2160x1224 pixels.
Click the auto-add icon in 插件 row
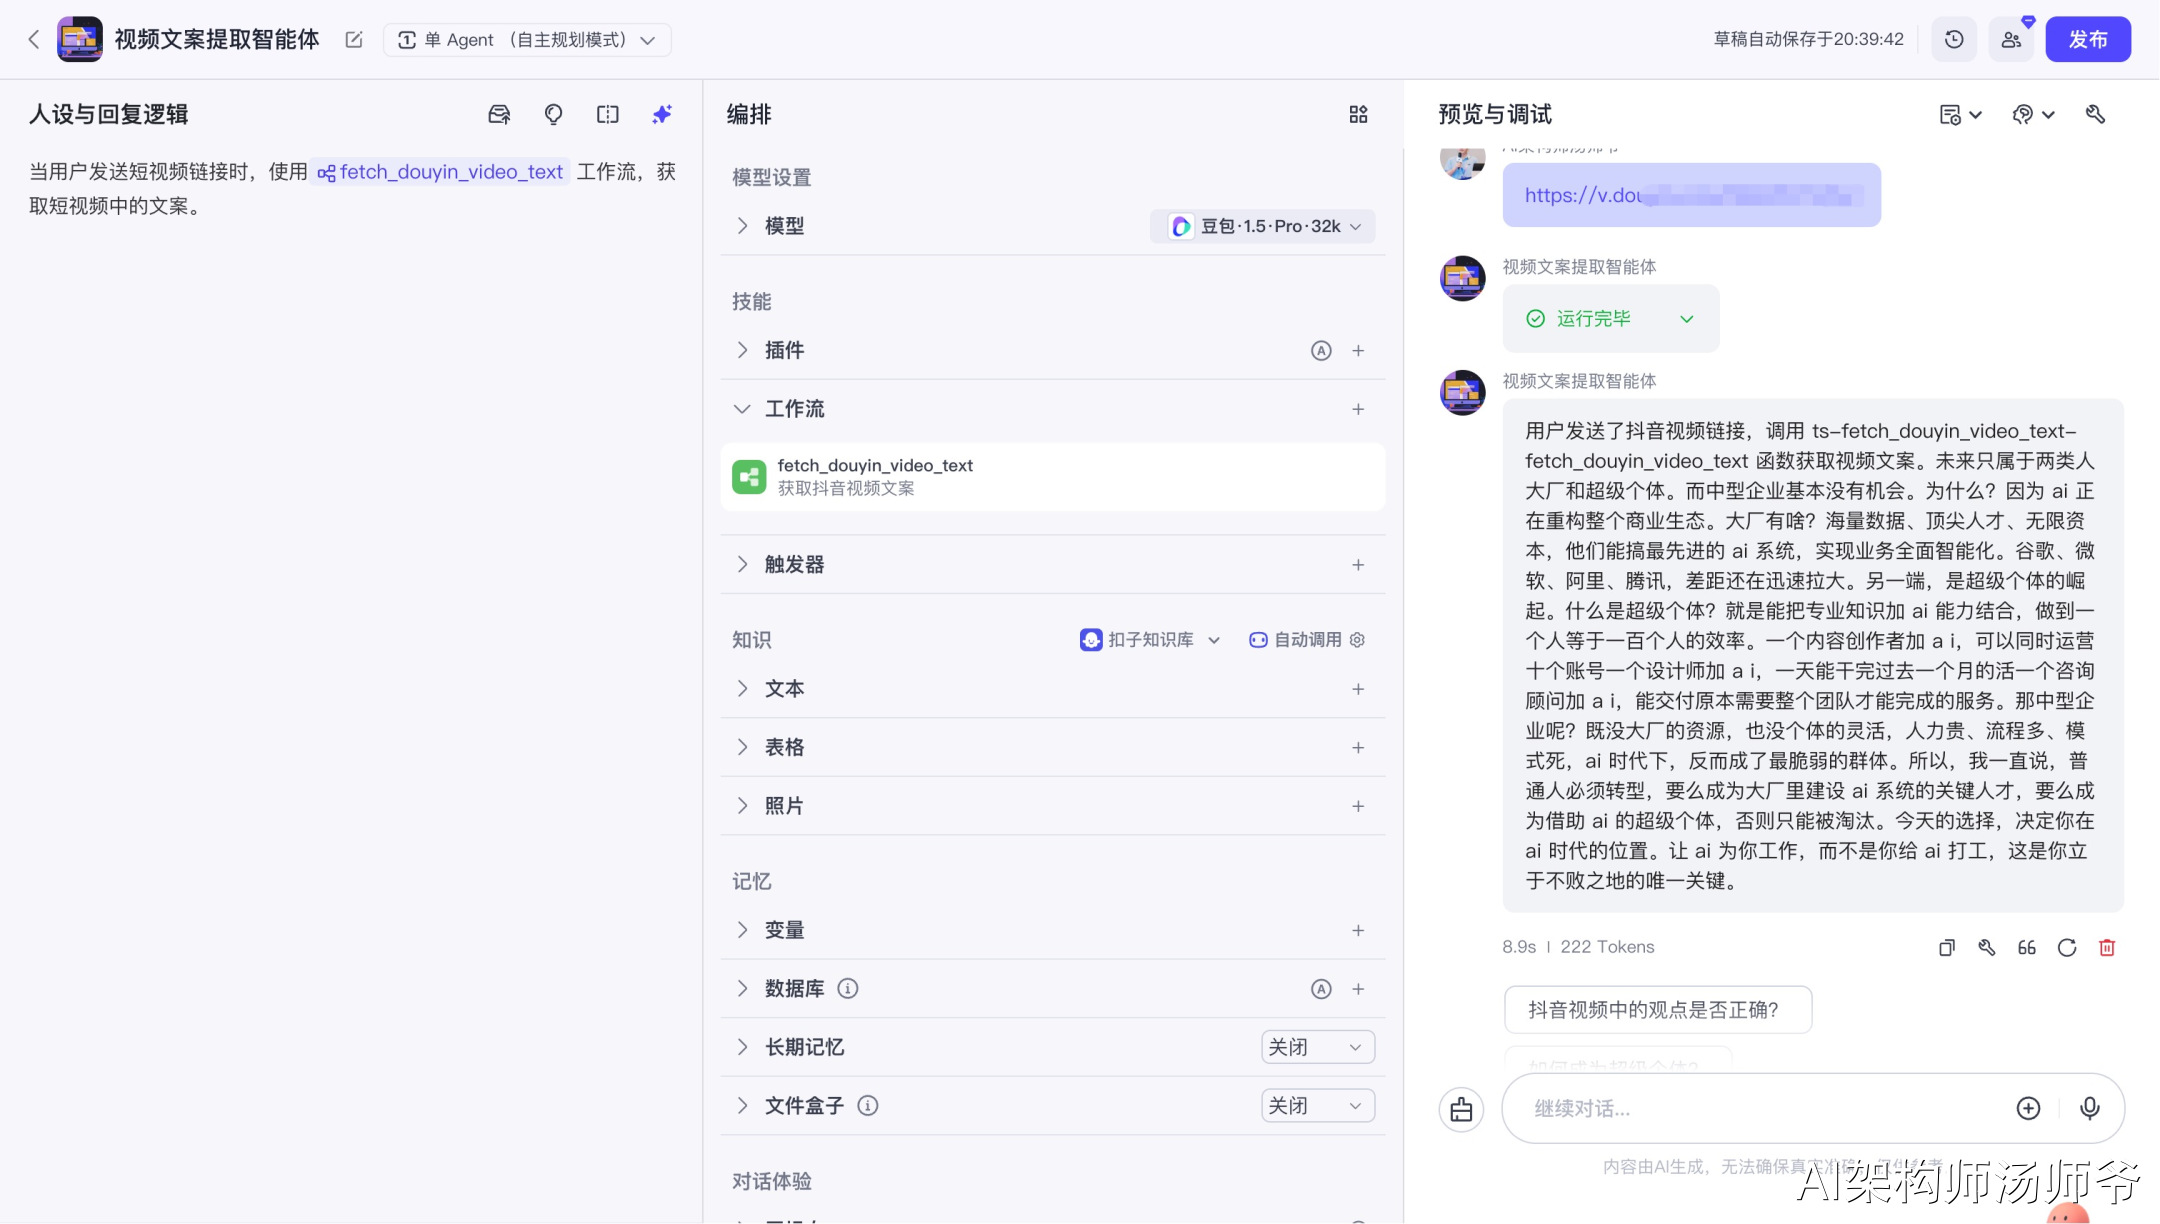[1321, 350]
